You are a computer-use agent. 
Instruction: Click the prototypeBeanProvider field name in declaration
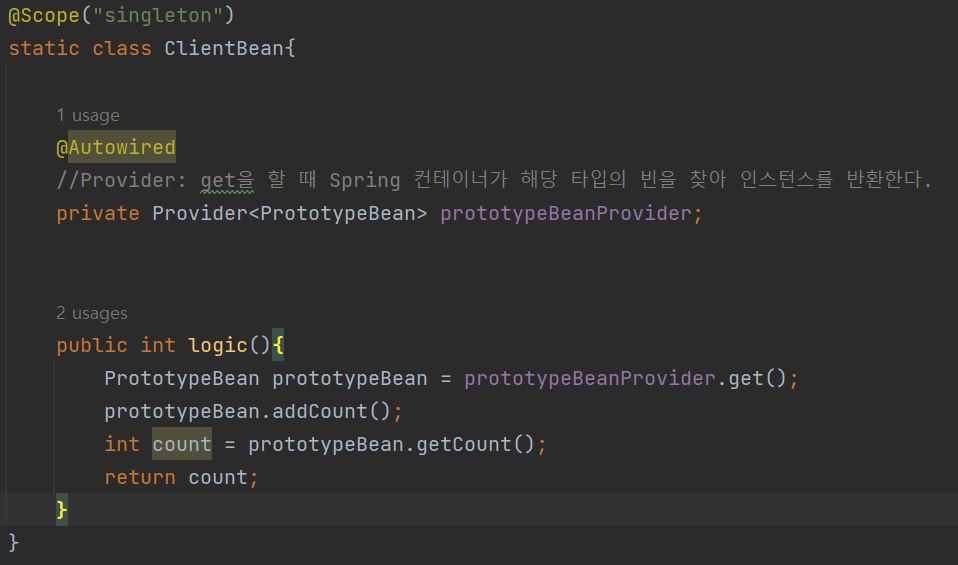(566, 213)
